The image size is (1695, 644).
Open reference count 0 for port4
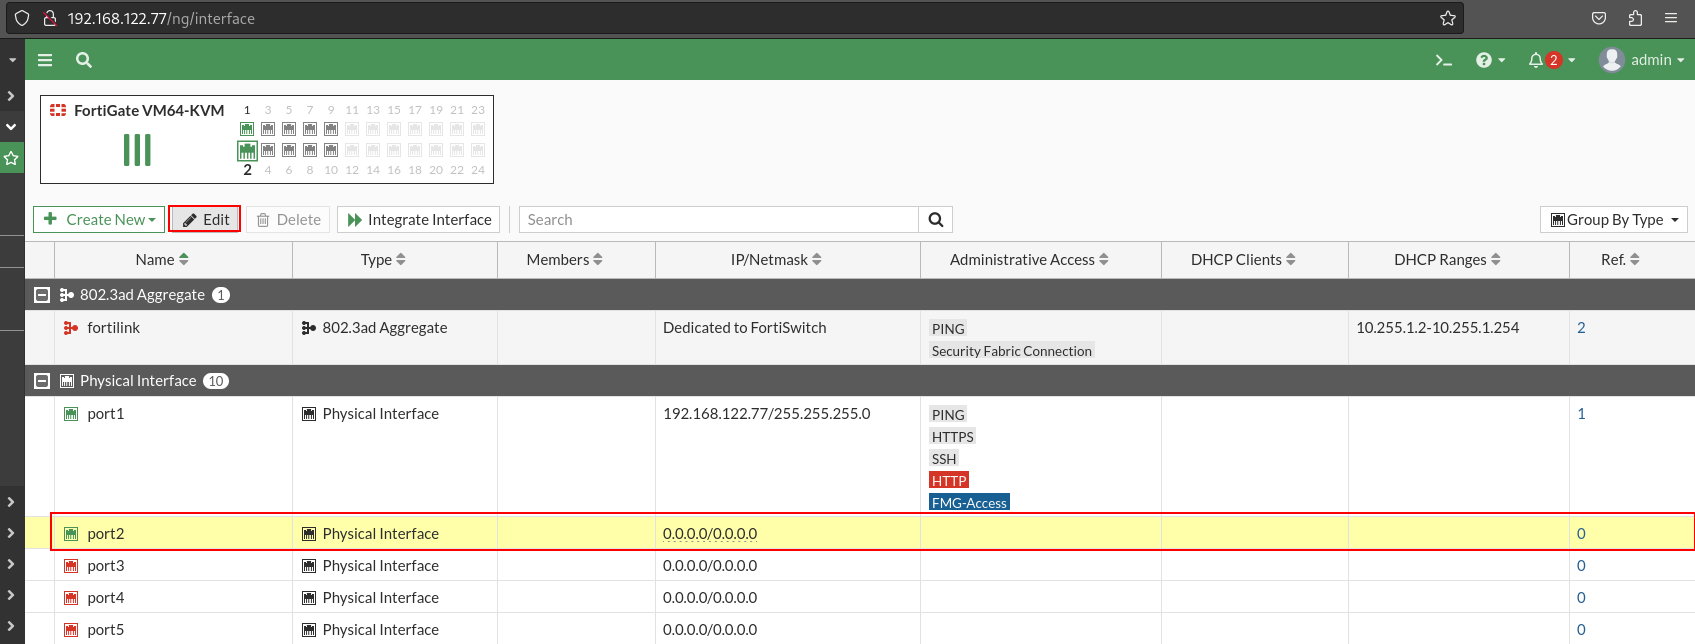click(1581, 598)
